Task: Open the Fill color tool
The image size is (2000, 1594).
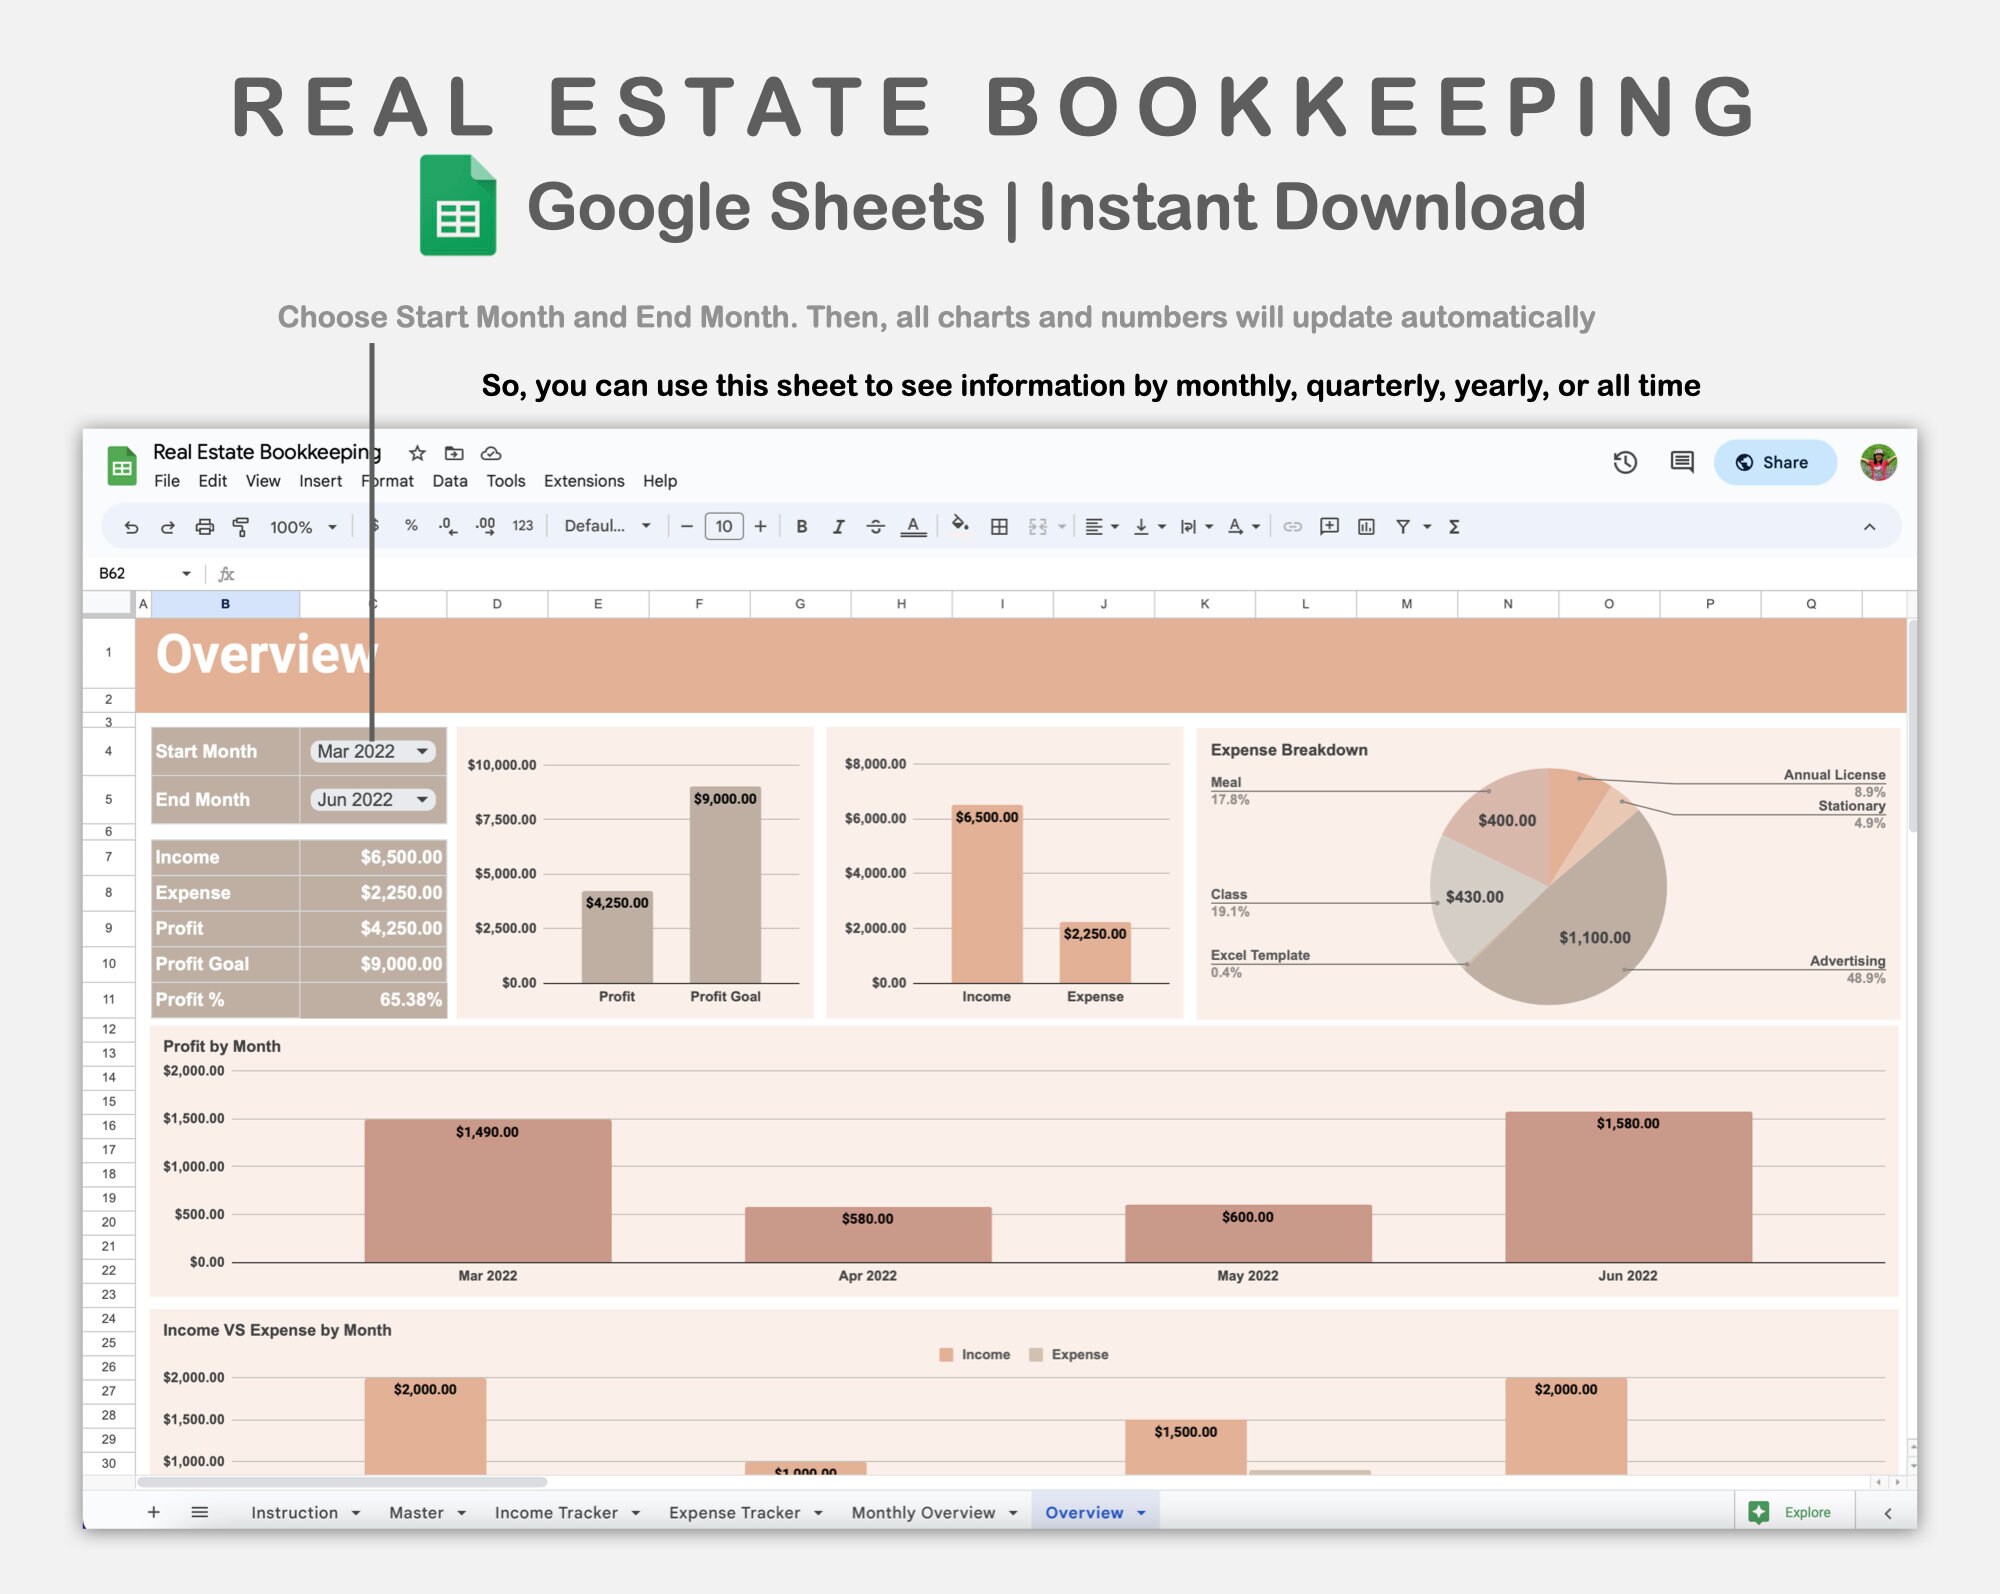Action: (x=960, y=527)
